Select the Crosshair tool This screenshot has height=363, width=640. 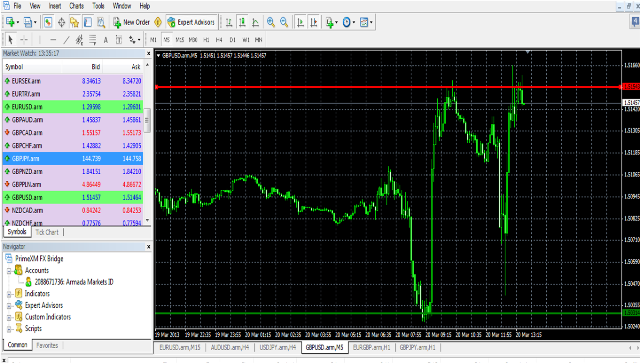tap(24, 40)
